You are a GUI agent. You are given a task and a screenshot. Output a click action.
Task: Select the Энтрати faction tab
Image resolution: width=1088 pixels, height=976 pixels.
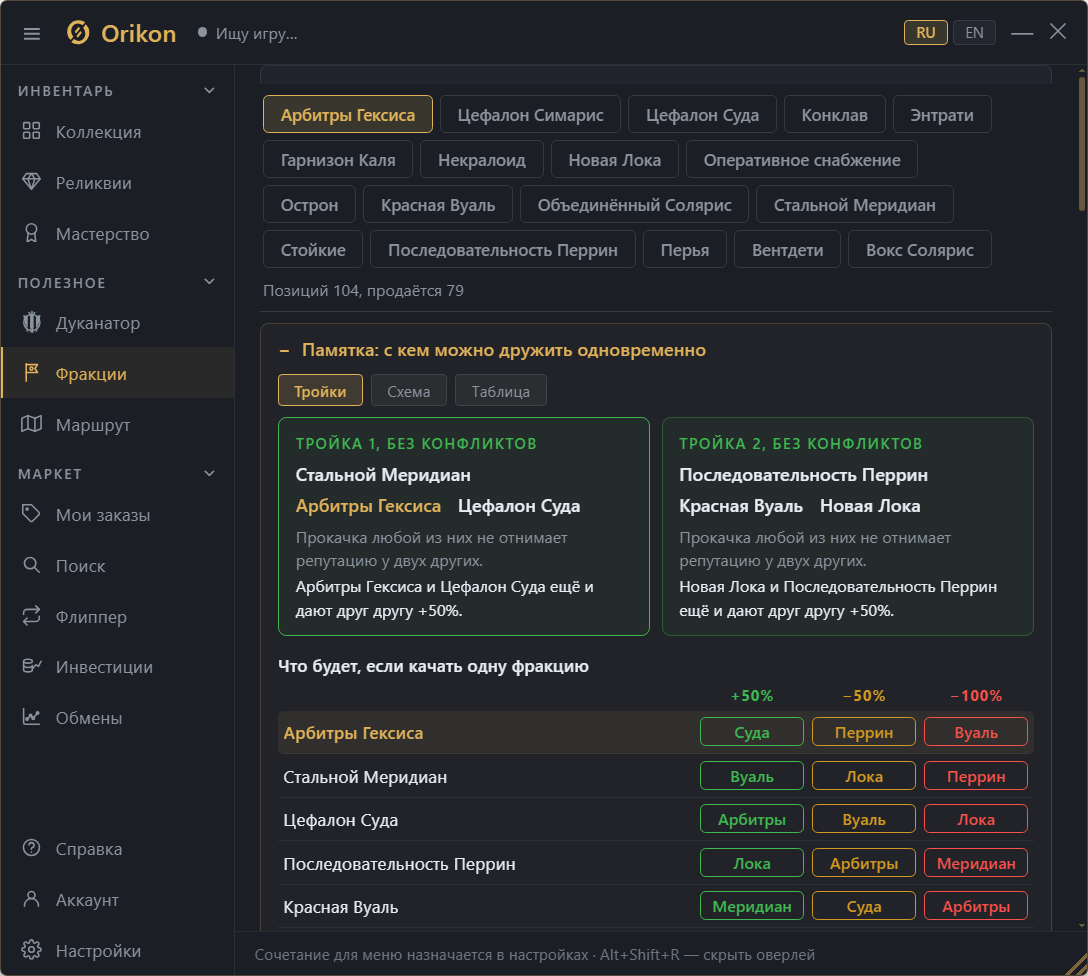coord(942,114)
